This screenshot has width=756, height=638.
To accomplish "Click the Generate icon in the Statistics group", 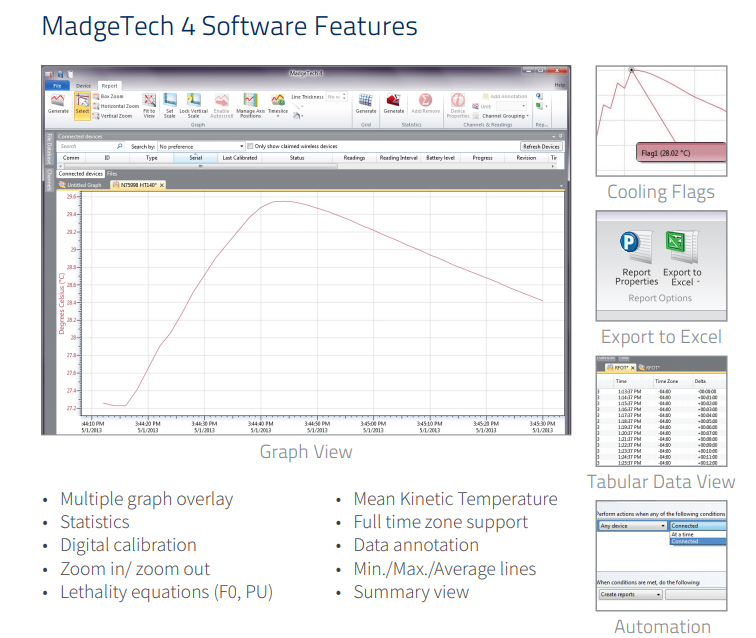I will (393, 100).
